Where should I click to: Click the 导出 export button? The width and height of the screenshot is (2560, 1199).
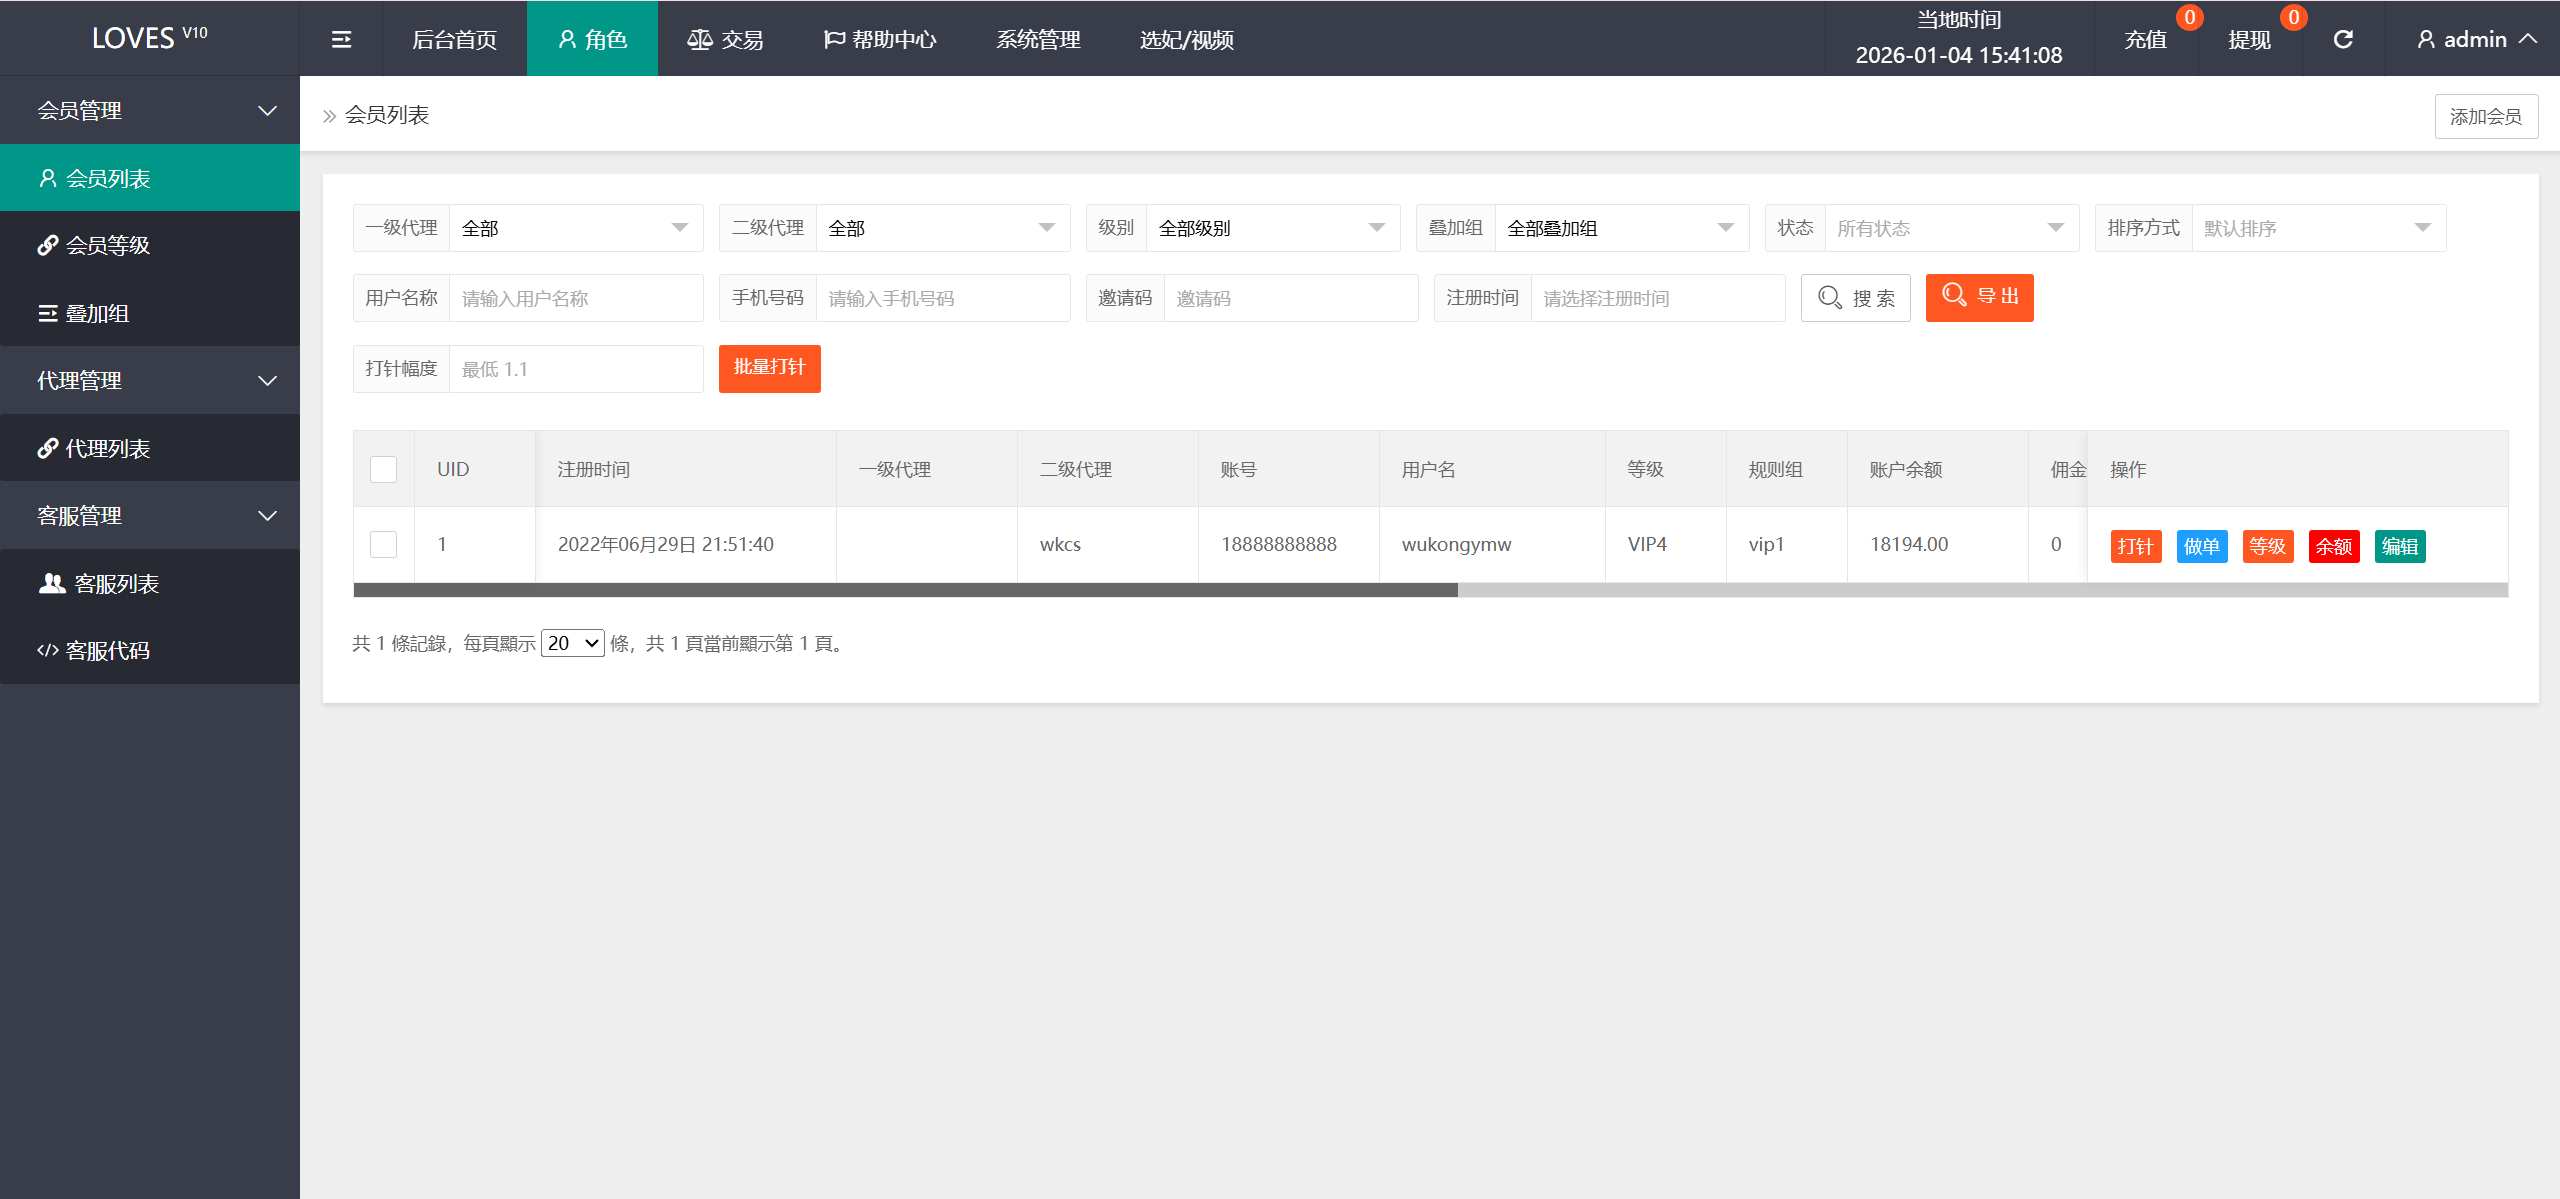coord(1978,297)
